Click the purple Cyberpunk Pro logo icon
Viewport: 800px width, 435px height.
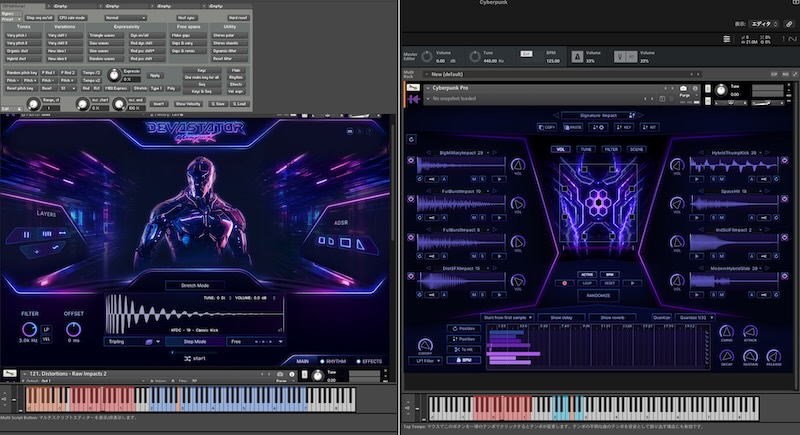[x=413, y=98]
